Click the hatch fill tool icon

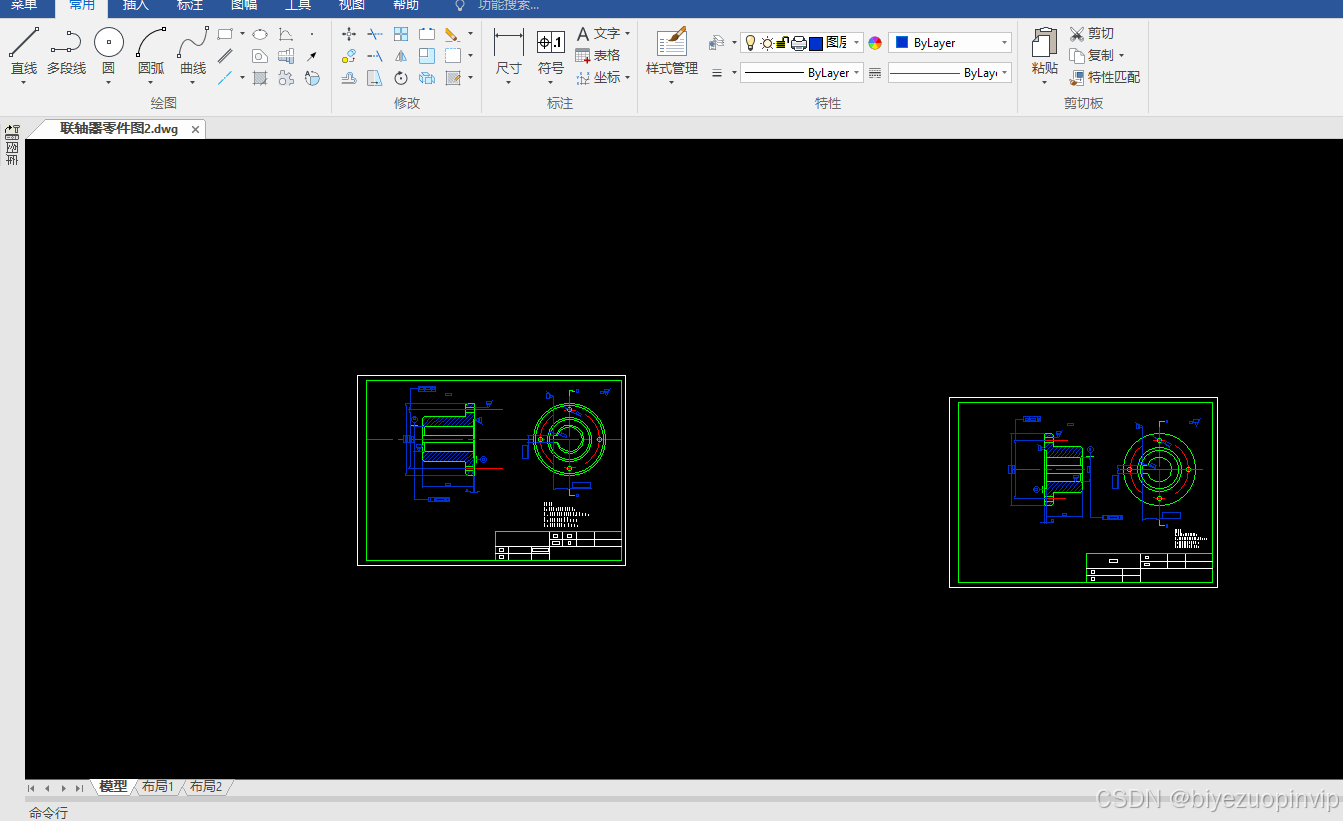click(259, 77)
